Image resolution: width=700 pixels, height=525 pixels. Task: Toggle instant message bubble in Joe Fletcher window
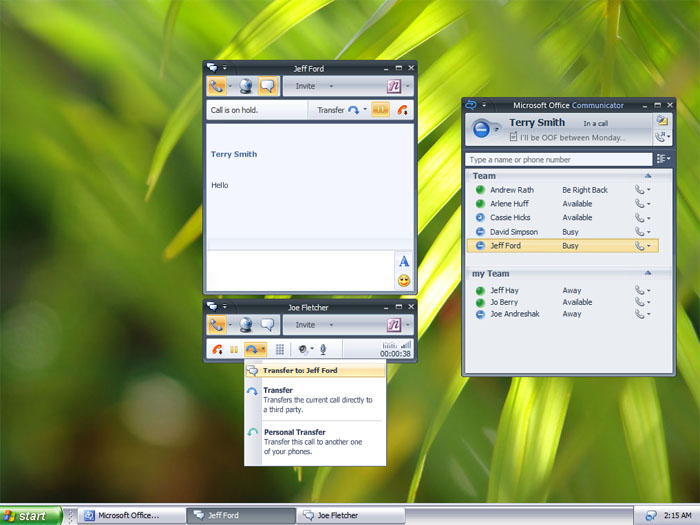click(x=267, y=325)
